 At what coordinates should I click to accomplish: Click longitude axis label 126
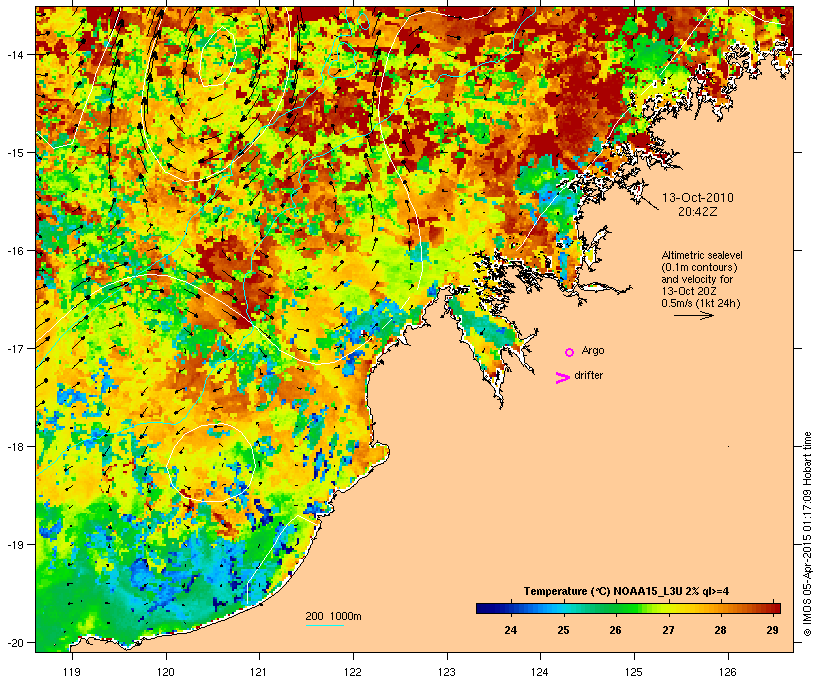[727, 672]
